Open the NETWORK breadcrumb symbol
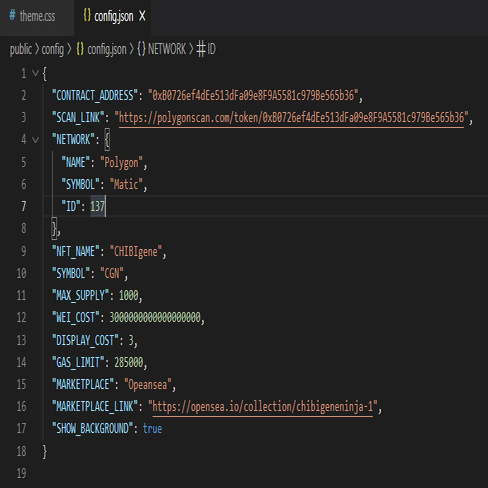 tap(167, 49)
